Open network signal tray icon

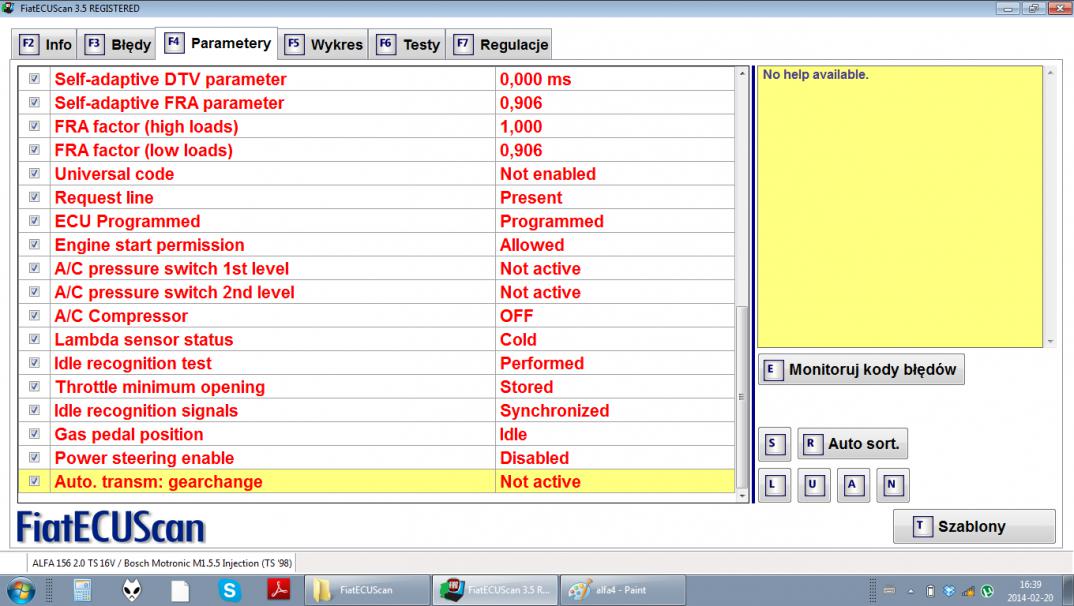click(x=969, y=591)
